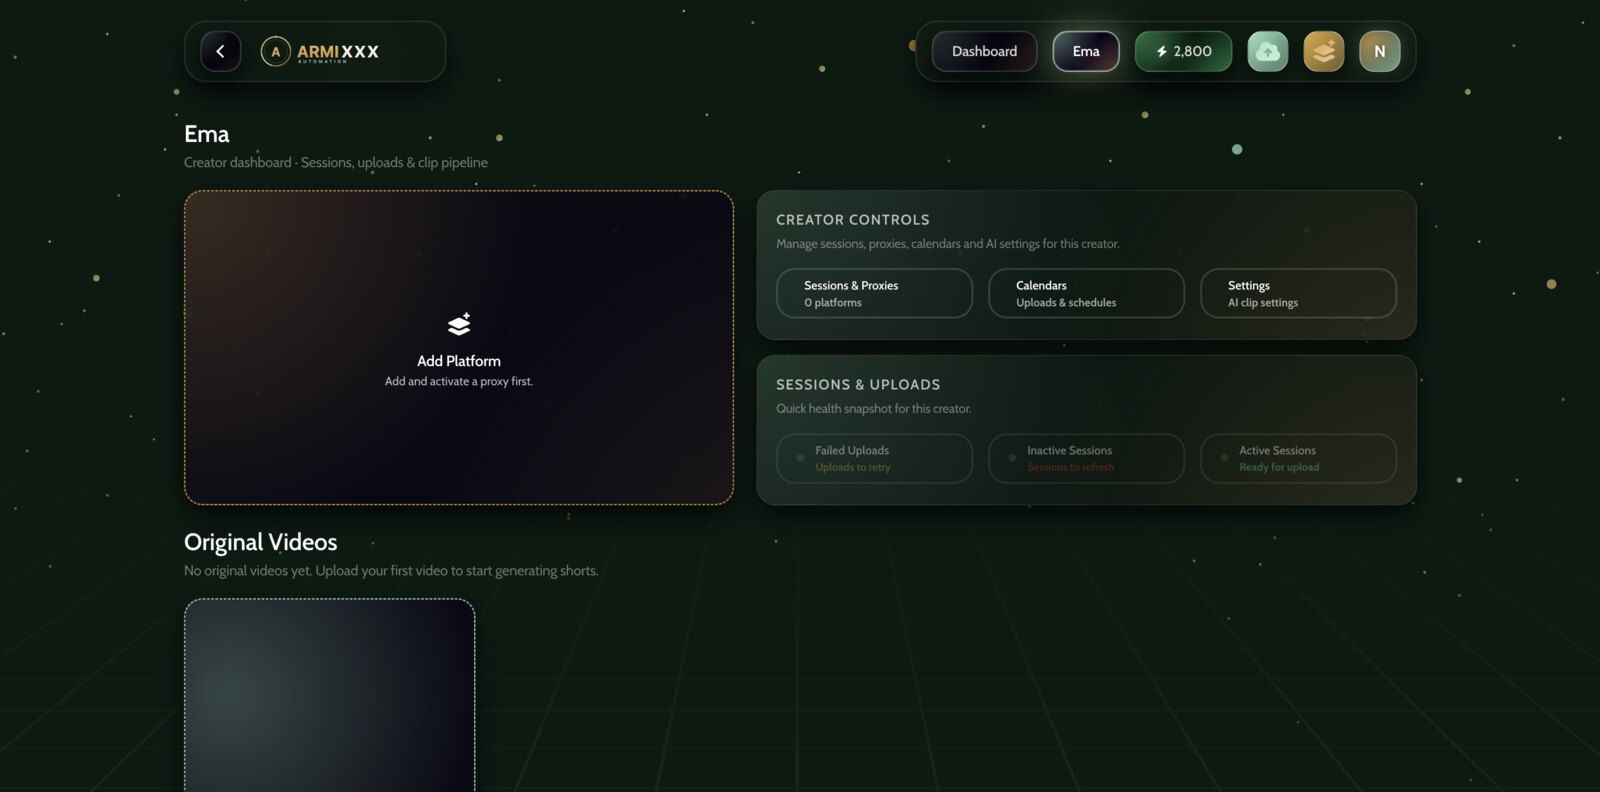The height and width of the screenshot is (792, 1600).
Task: Open Sessions & Proxies controls
Action: click(x=874, y=293)
